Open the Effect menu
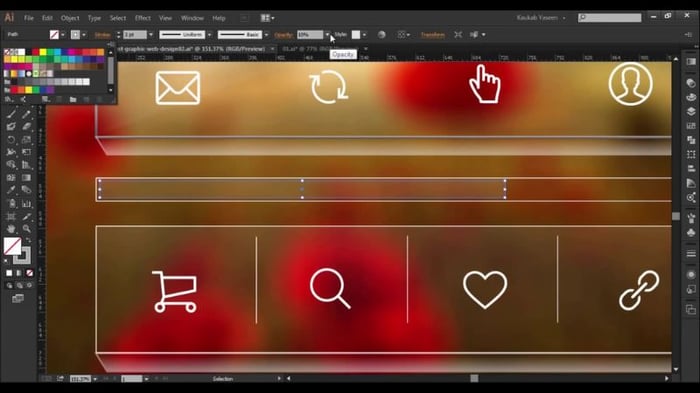700x393 pixels. point(143,18)
